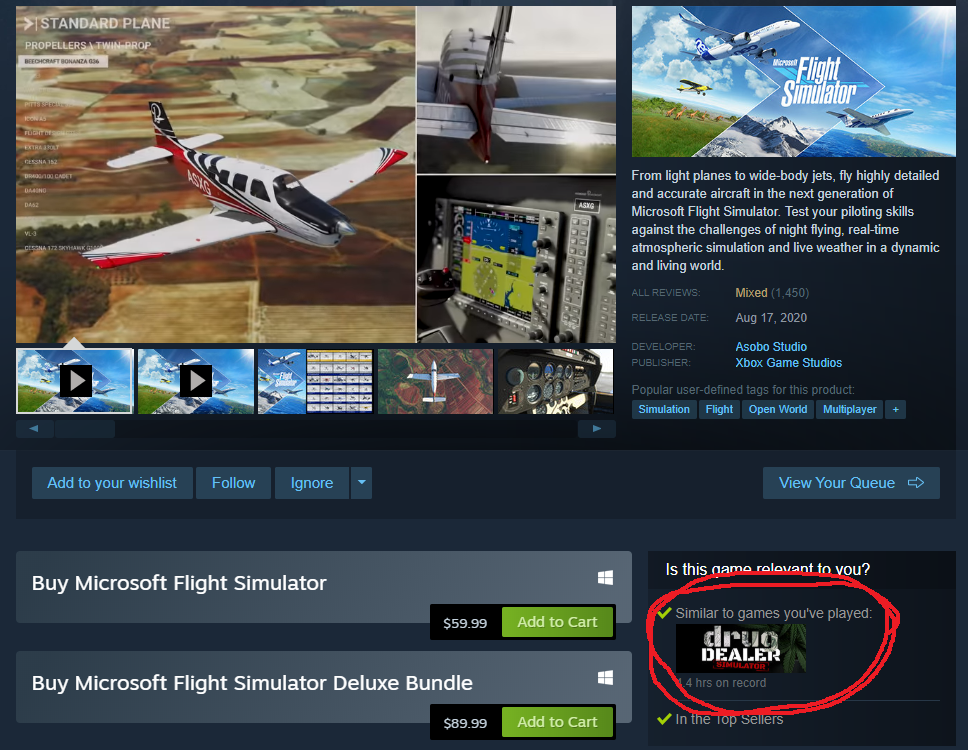Open the Drug Dealer Simulator game image

click(x=741, y=648)
